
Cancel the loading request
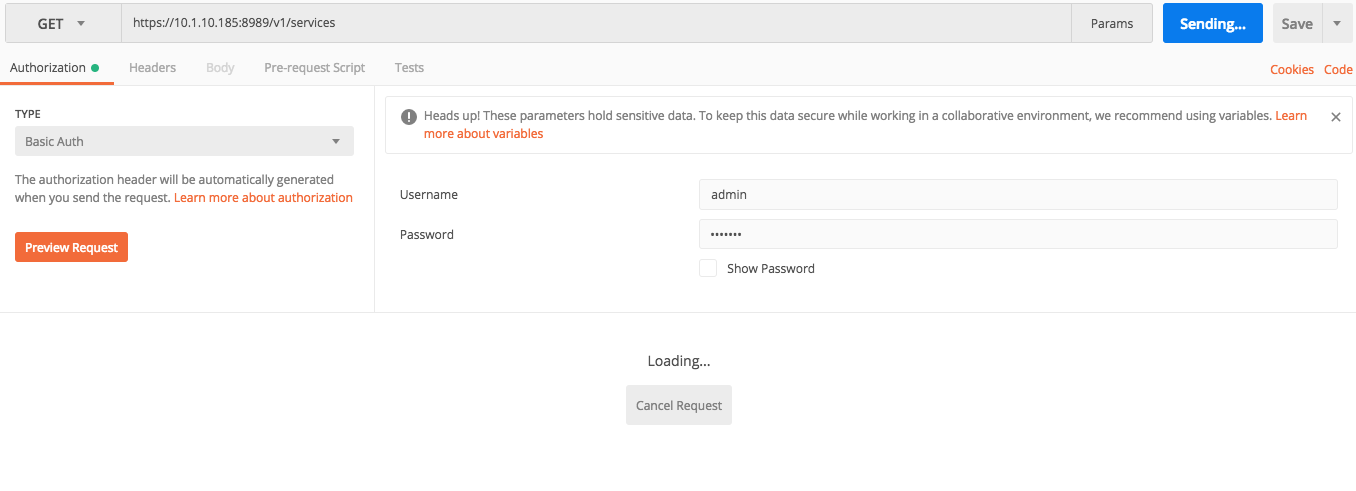[678, 405]
